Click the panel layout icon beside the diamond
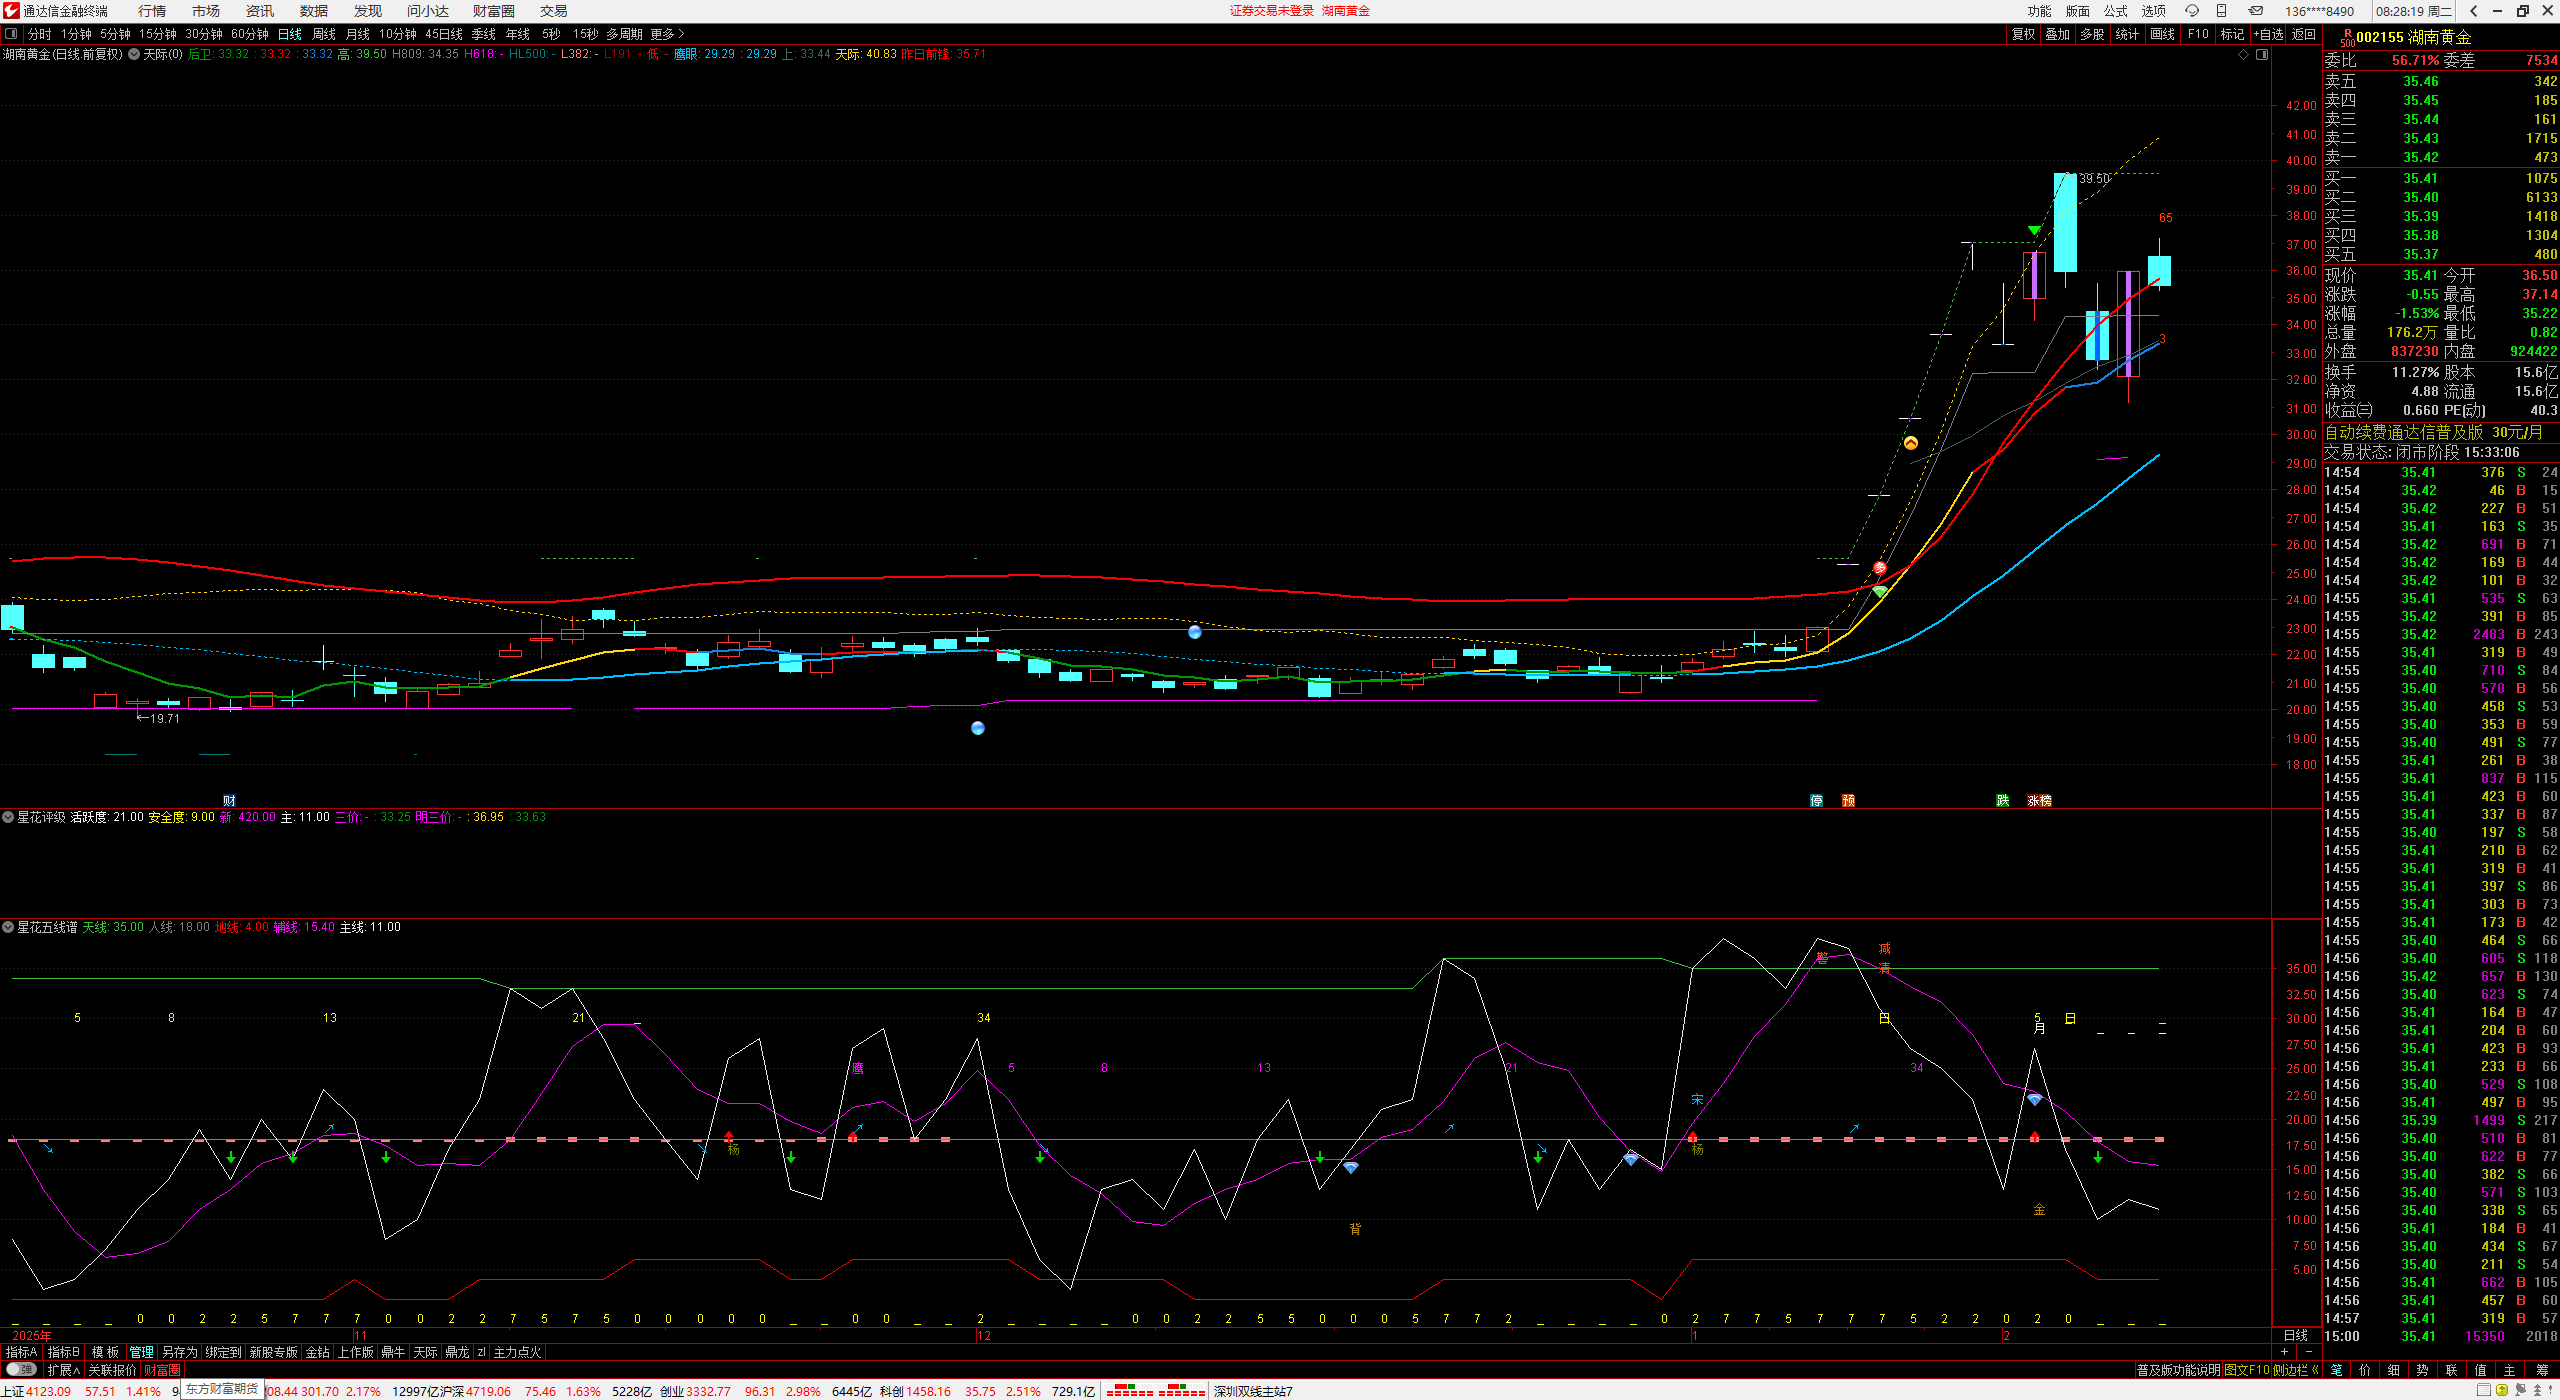The width and height of the screenshot is (2560, 1400). click(2262, 54)
